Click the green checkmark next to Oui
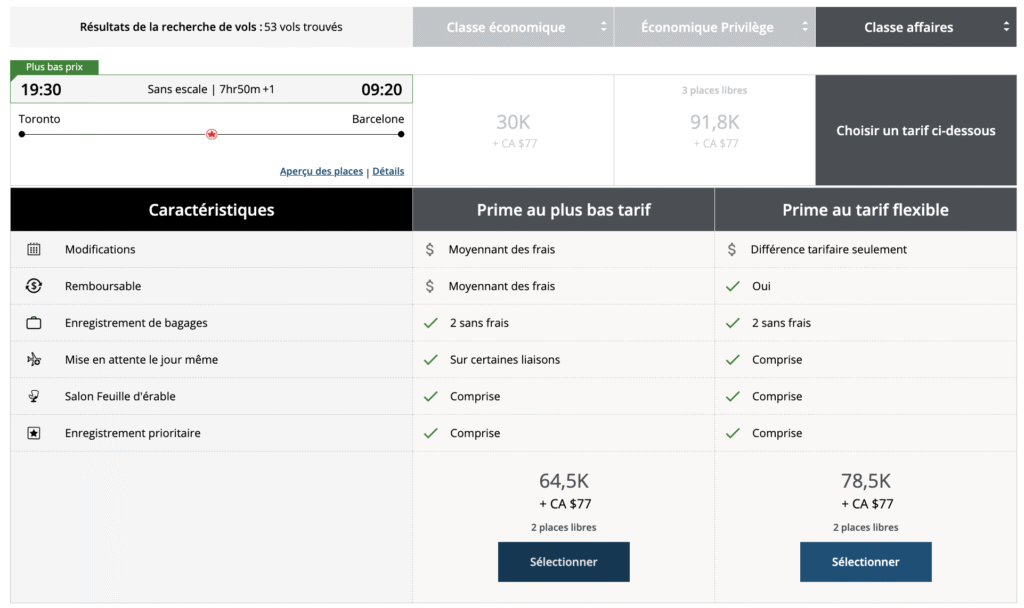The width and height of the screenshot is (1024, 608). (731, 285)
